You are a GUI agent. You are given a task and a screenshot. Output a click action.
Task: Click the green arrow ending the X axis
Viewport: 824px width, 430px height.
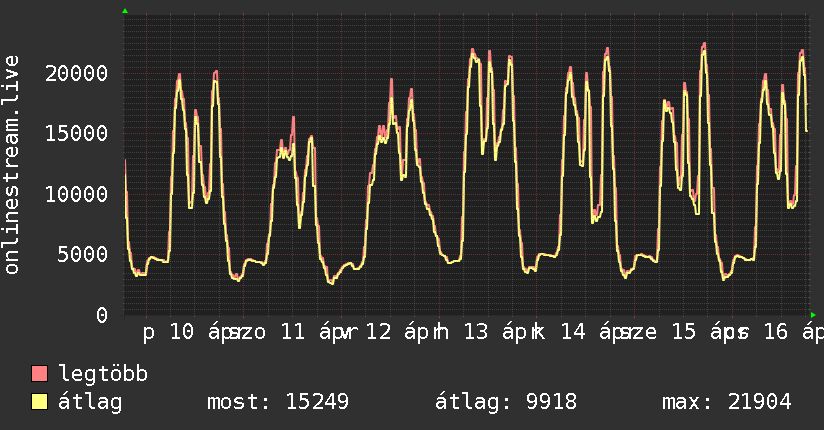point(813,314)
